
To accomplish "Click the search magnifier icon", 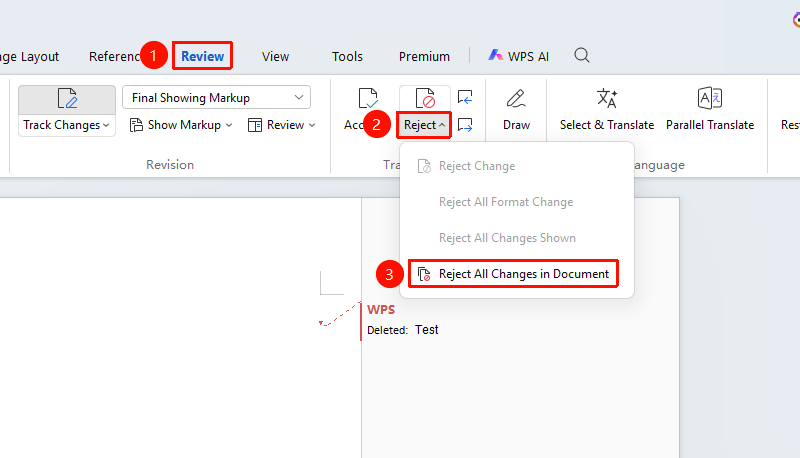I will point(582,55).
